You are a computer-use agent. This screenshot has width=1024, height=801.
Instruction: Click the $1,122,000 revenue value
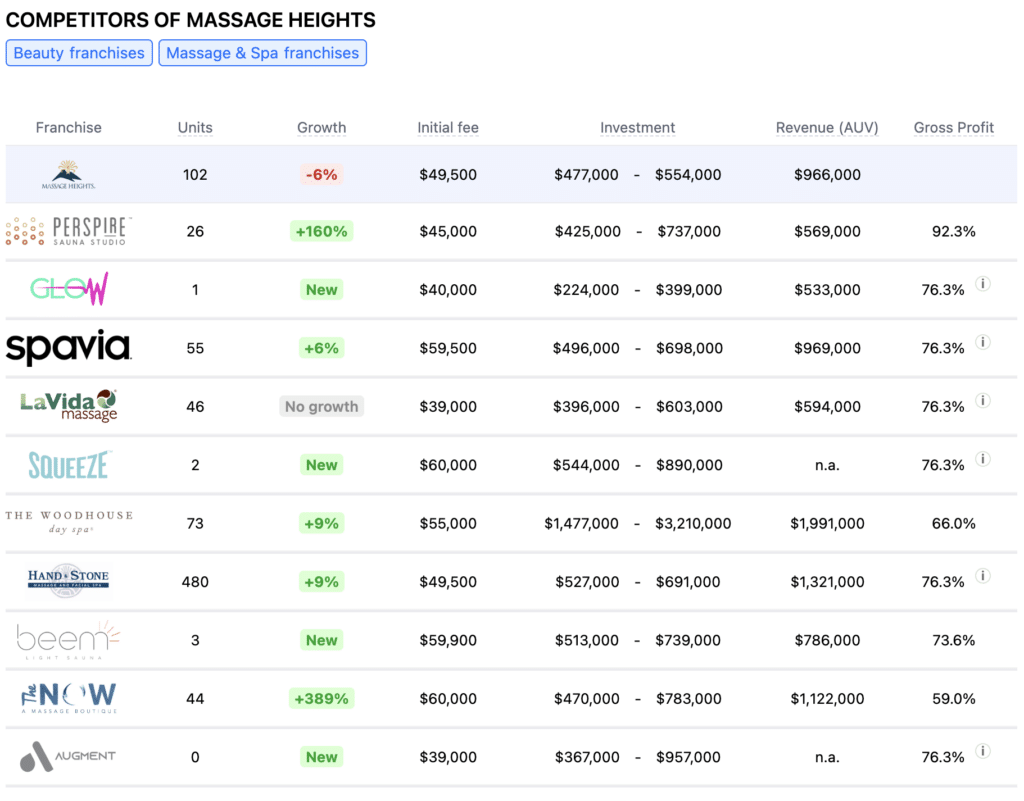coord(827,699)
